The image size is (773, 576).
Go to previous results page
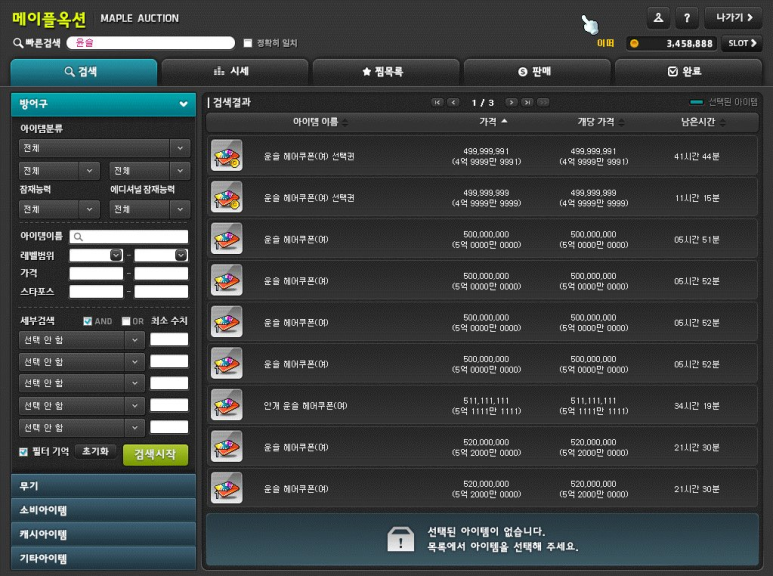pyautogui.click(x=453, y=102)
